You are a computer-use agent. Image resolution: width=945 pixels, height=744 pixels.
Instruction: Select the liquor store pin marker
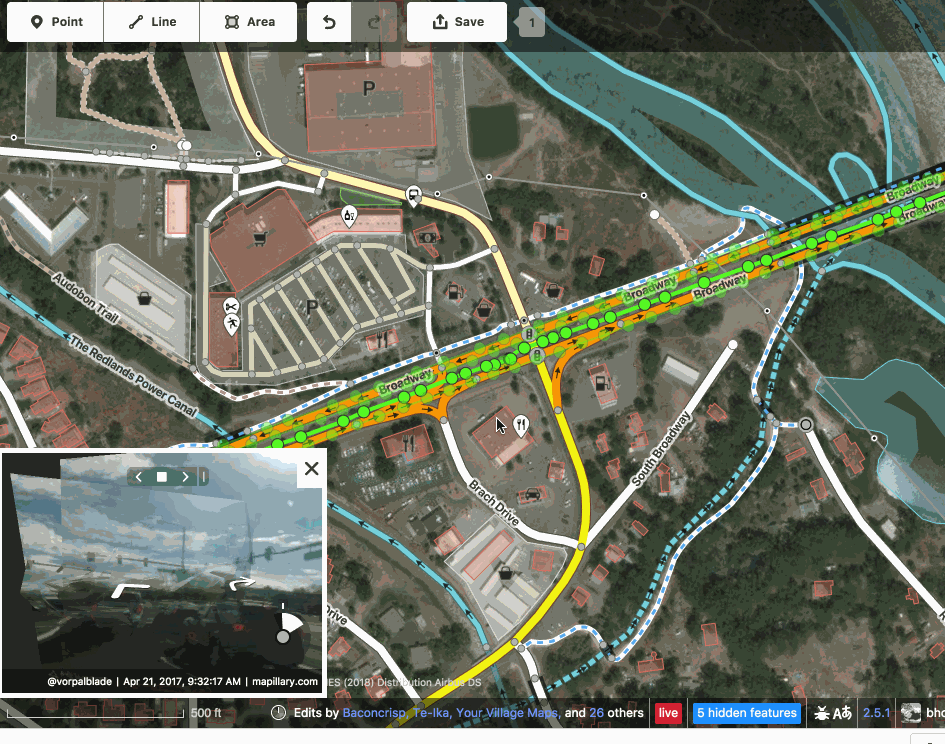click(x=349, y=216)
